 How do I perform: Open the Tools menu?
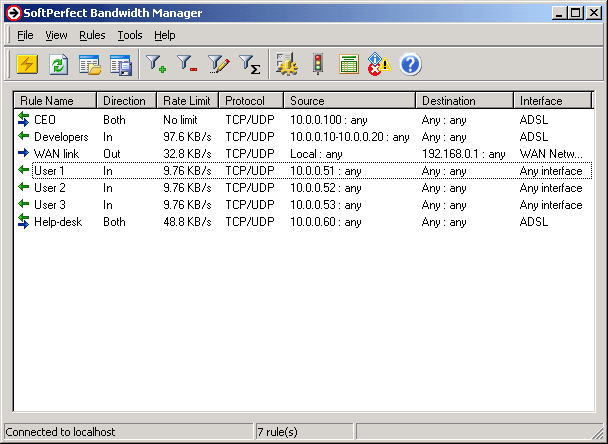tap(130, 35)
